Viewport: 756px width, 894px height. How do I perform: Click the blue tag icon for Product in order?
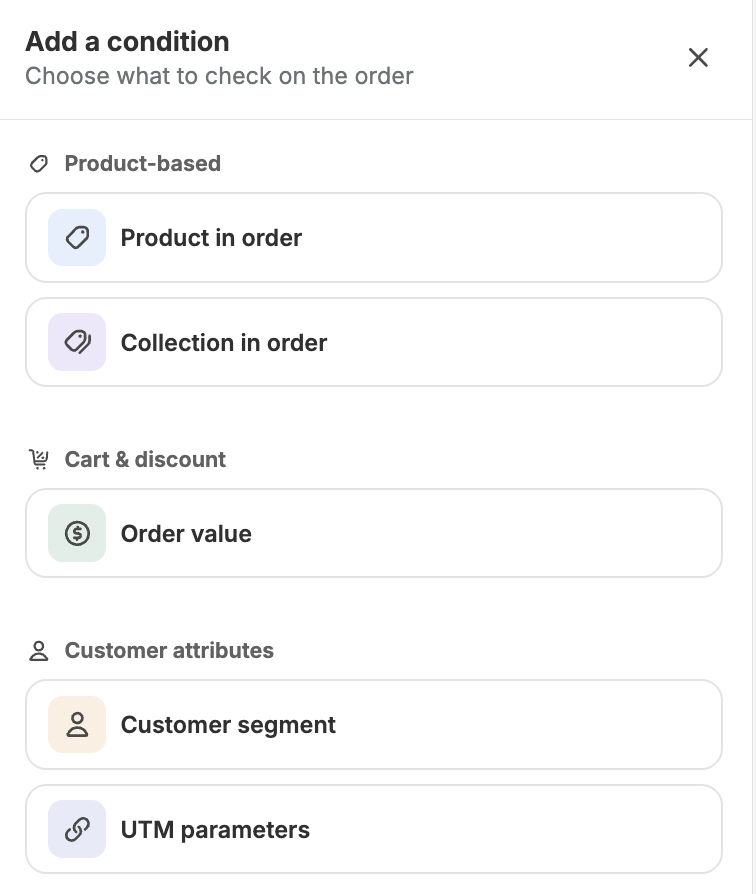[x=77, y=237]
